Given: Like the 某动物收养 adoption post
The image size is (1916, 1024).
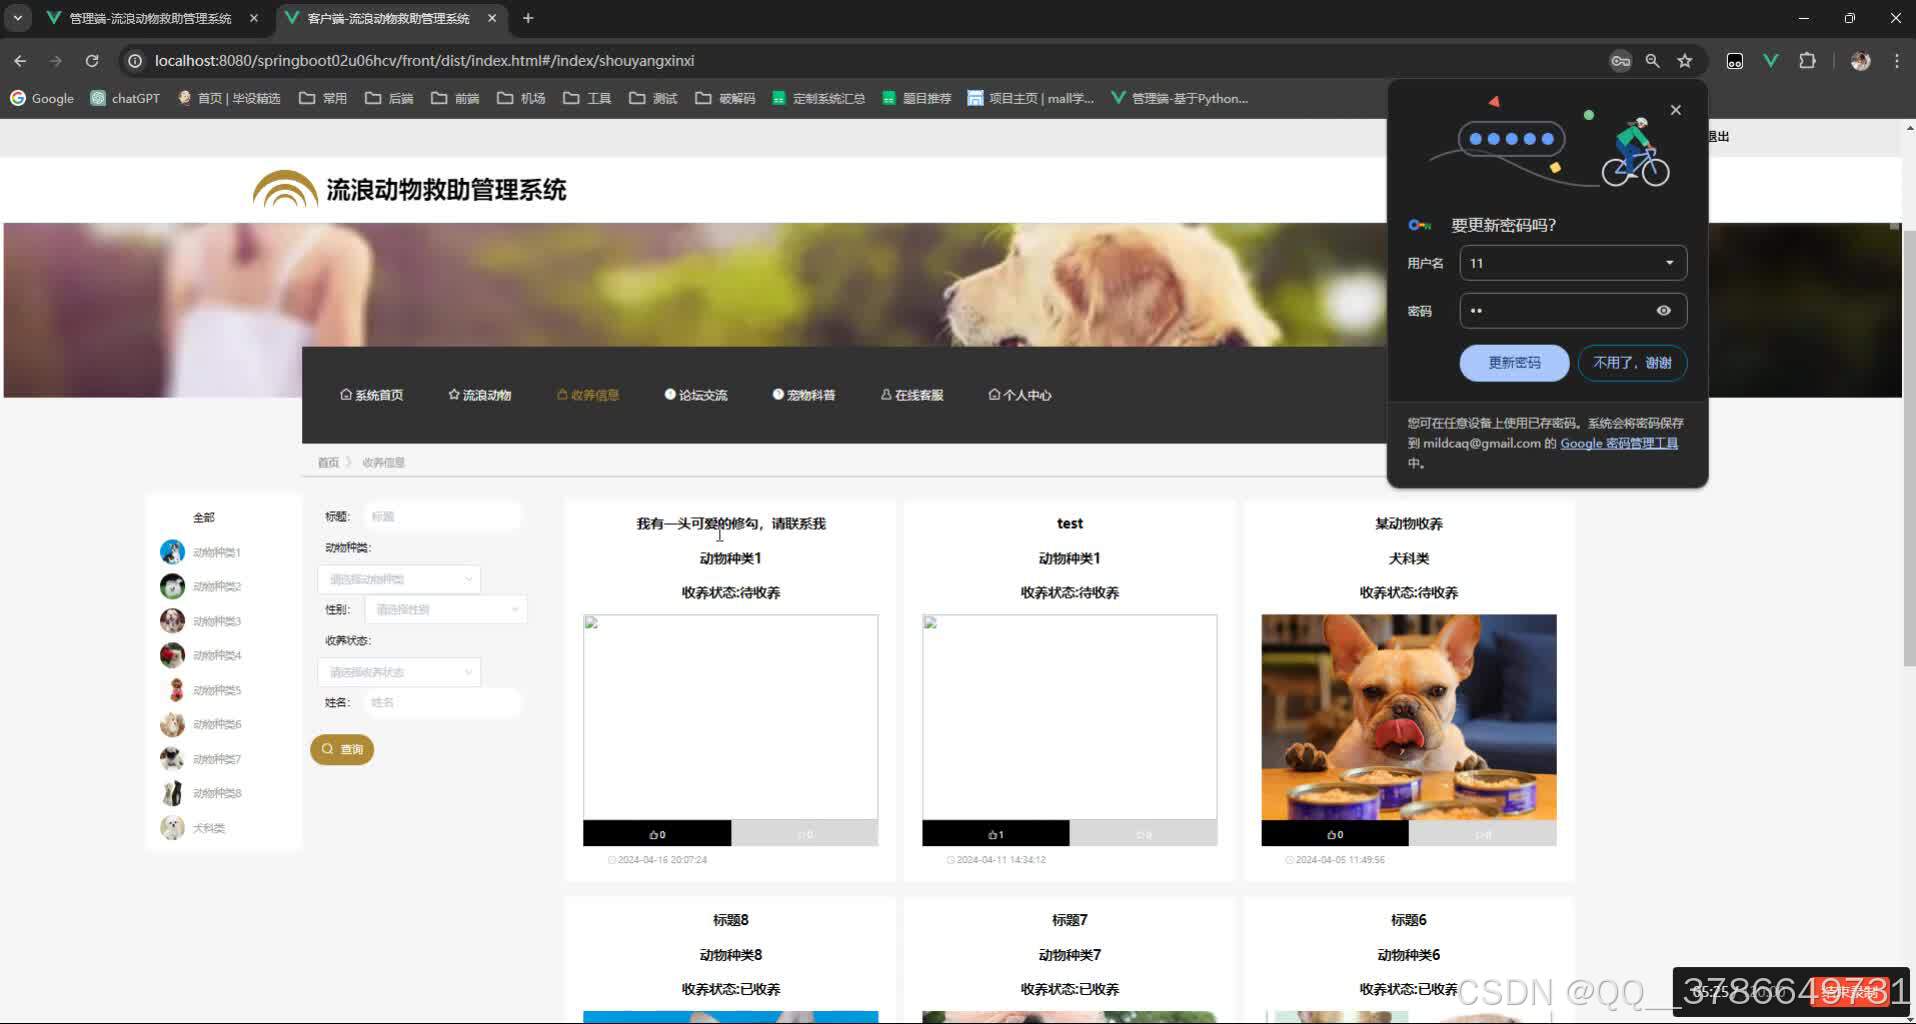Looking at the screenshot, I should coord(1334,834).
